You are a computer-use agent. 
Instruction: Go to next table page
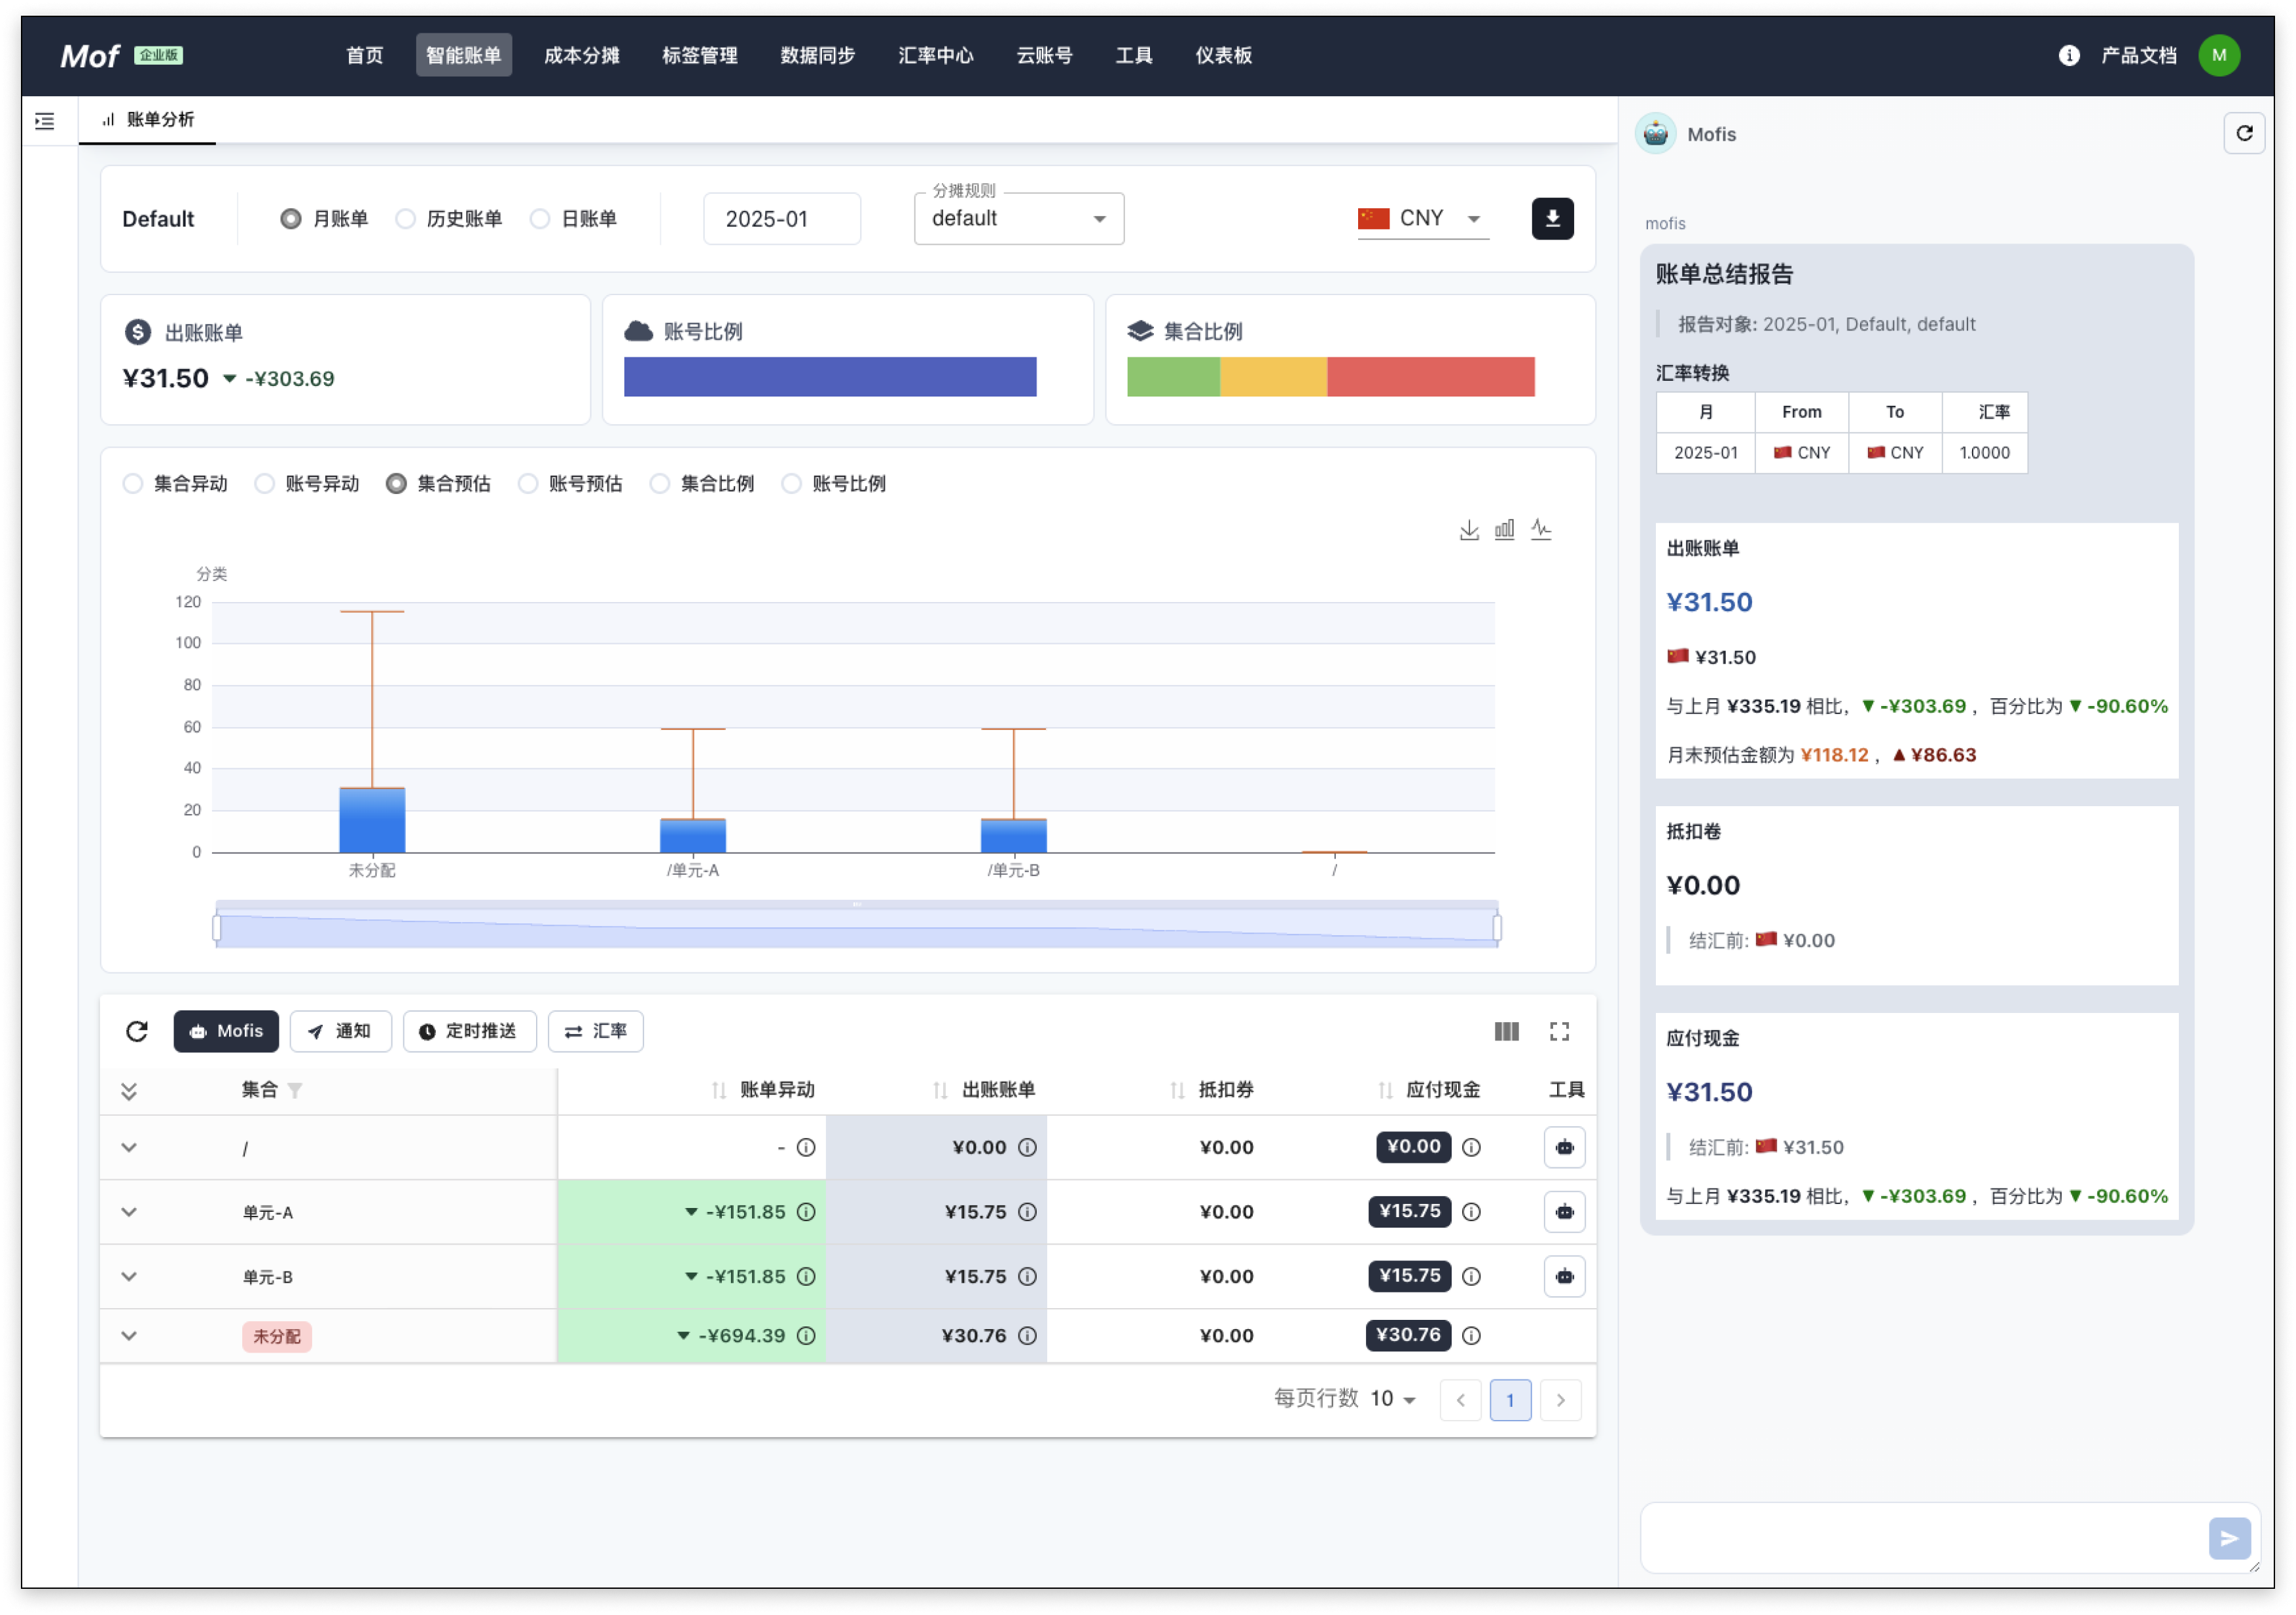pos(1560,1400)
